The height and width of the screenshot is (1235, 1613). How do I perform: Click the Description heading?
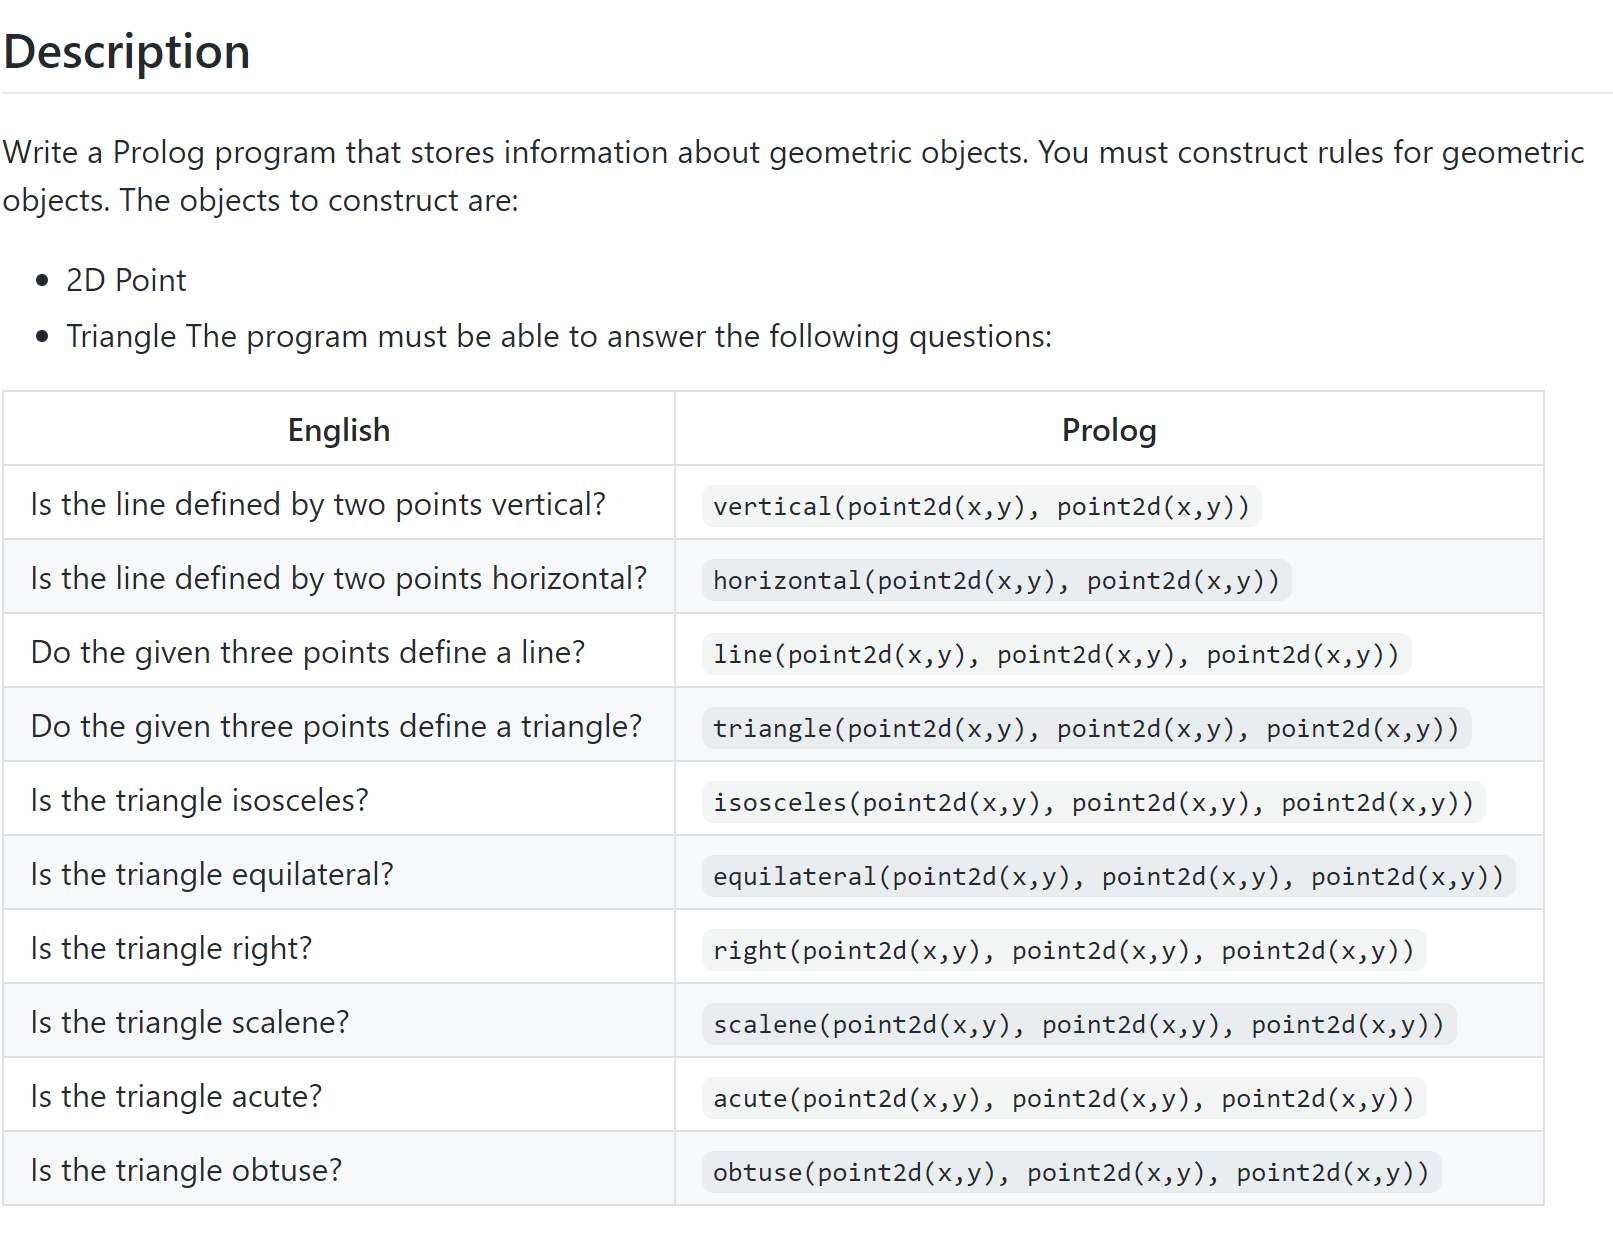tap(127, 52)
